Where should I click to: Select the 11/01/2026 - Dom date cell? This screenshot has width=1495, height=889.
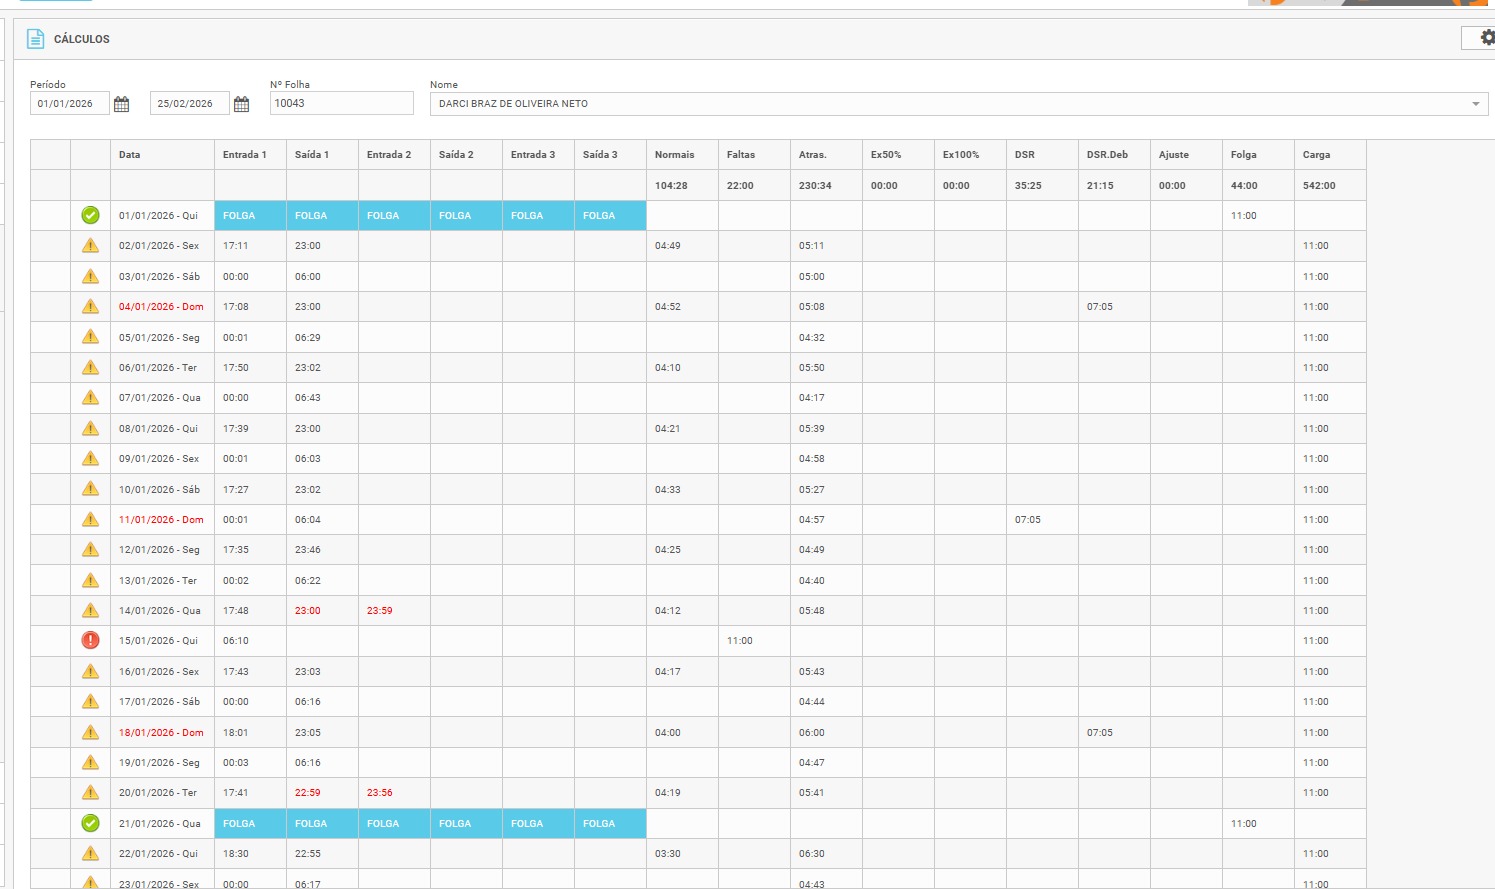161,520
